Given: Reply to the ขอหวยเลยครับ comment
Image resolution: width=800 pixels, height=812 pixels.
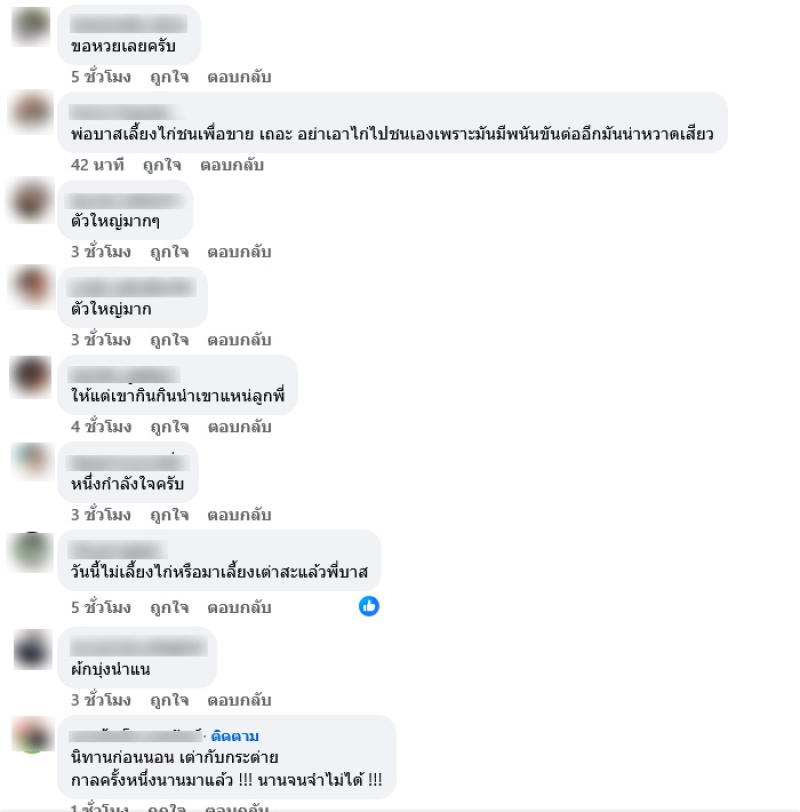Looking at the screenshot, I should tap(239, 77).
